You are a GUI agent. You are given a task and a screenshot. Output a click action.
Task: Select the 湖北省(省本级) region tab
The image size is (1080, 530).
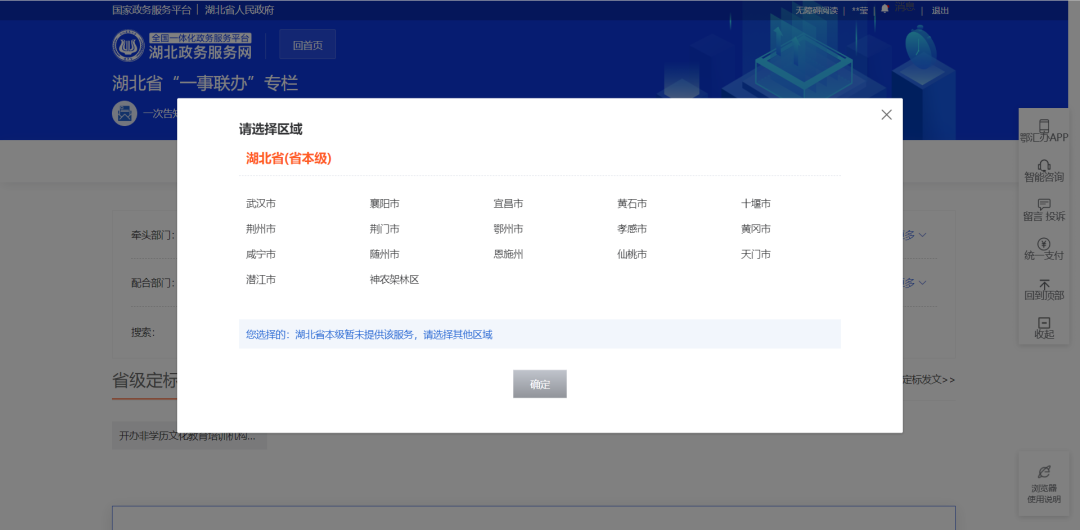(289, 159)
